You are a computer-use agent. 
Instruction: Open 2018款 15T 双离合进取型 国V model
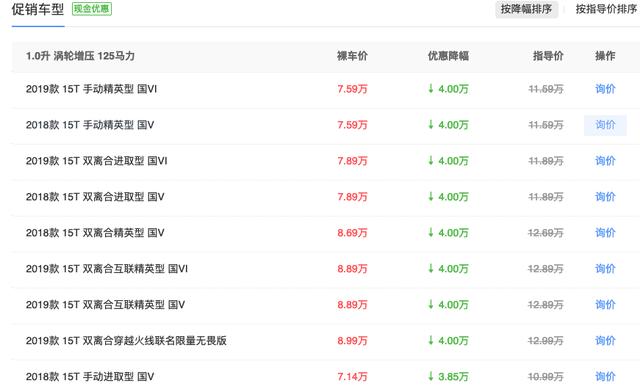tap(95, 197)
